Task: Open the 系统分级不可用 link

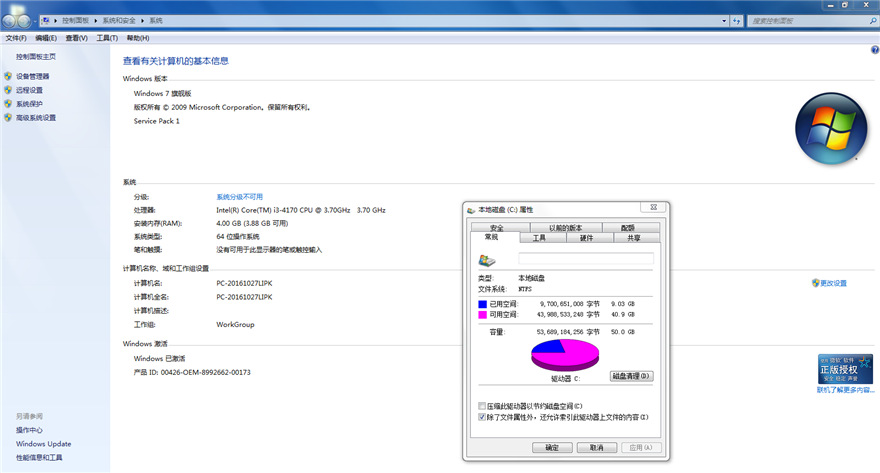Action: click(240, 197)
